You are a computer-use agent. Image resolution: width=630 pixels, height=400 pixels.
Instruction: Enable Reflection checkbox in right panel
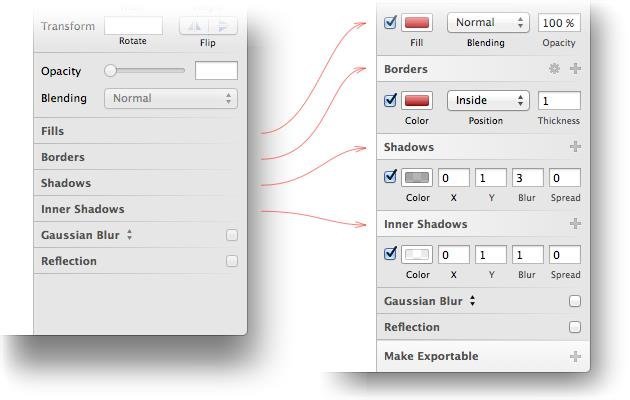pos(575,327)
